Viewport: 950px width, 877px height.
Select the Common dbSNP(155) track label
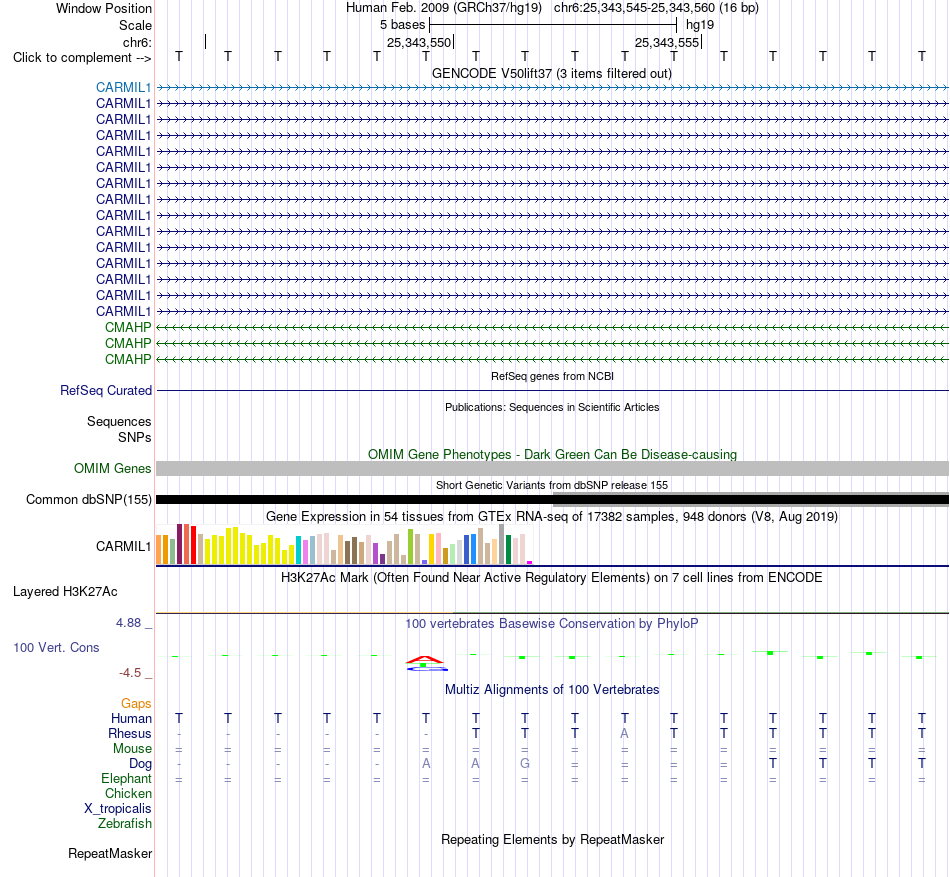point(88,500)
